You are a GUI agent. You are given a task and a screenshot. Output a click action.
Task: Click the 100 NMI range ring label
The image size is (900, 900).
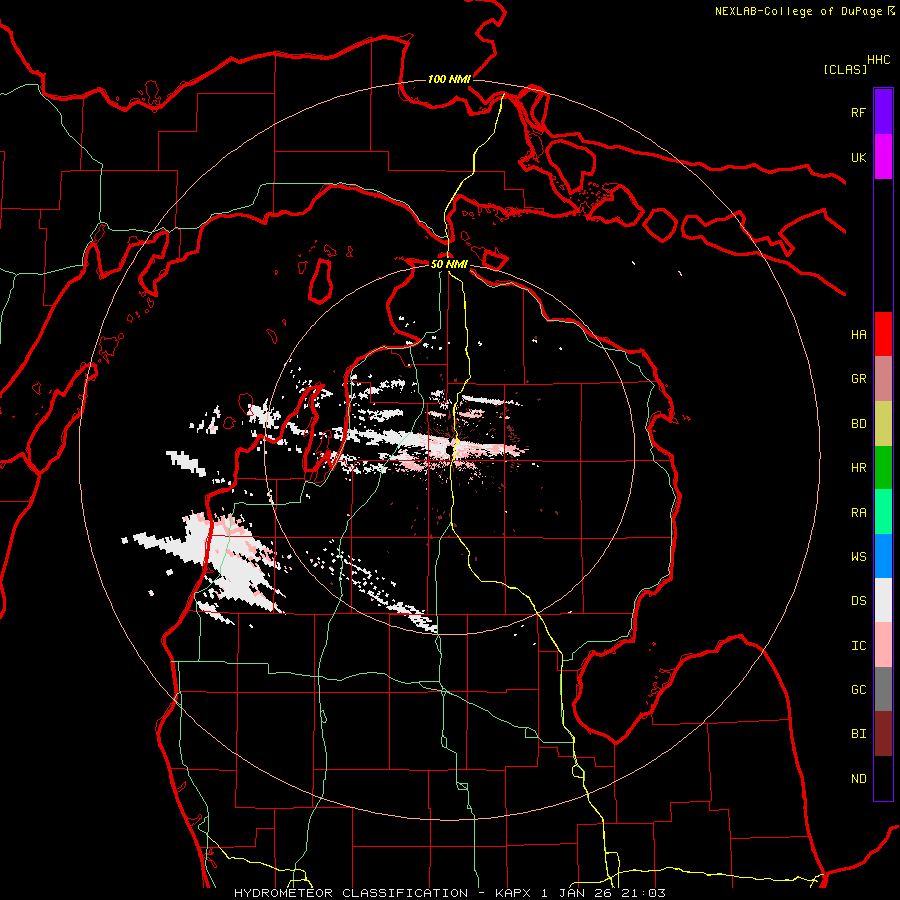[449, 79]
